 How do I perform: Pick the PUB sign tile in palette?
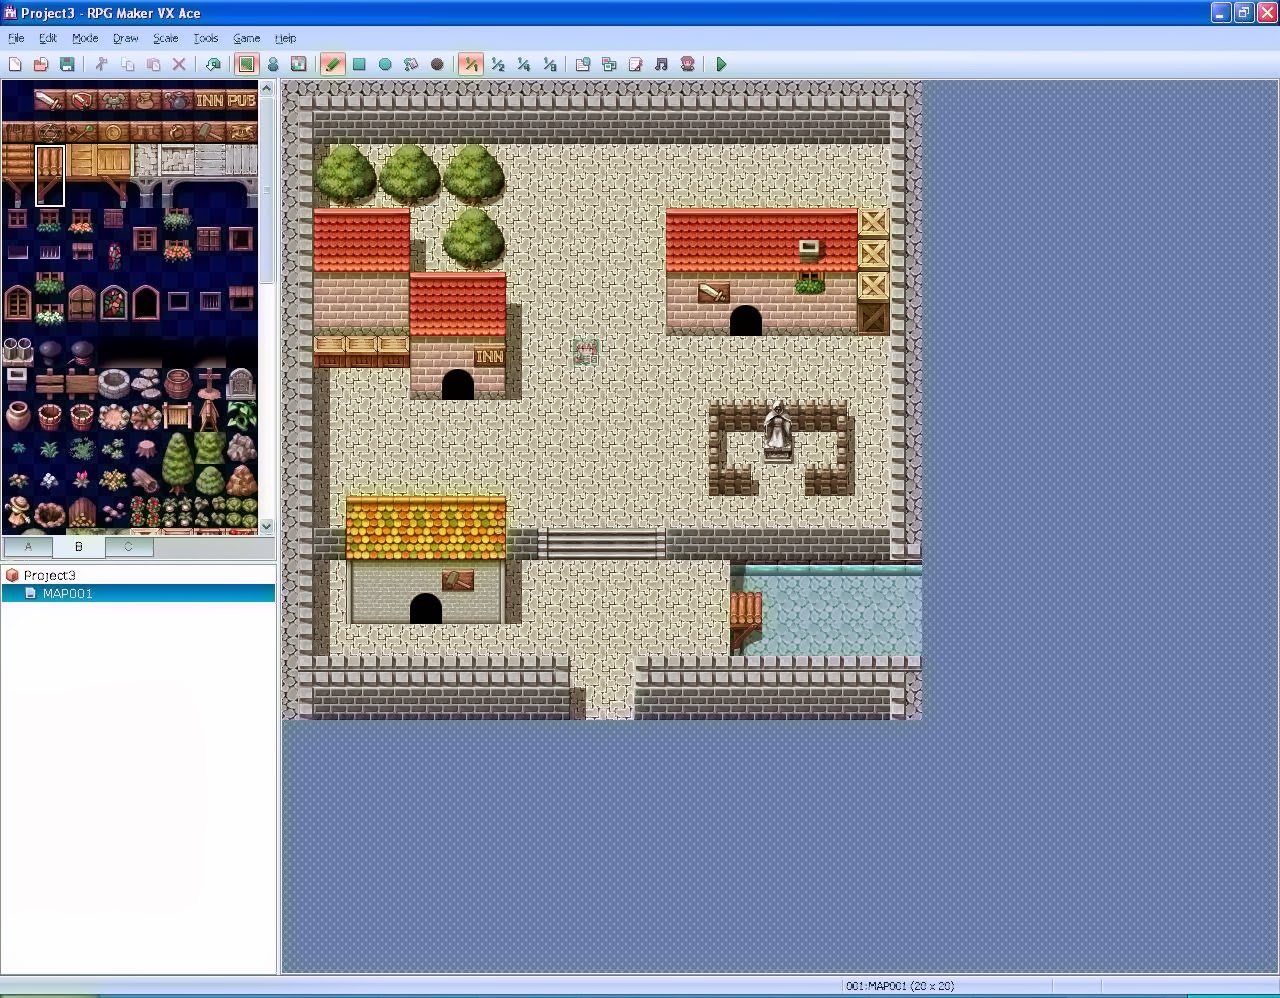pyautogui.click(x=242, y=100)
